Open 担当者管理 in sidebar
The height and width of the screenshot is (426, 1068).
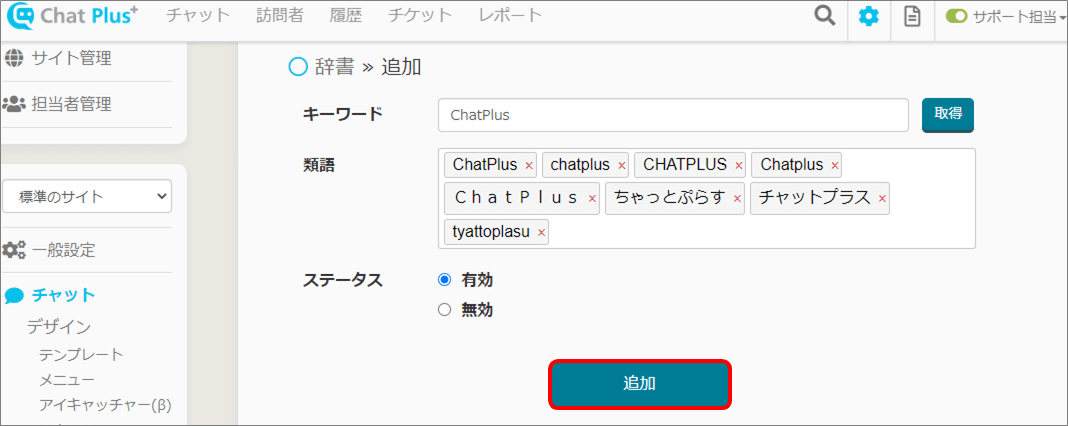pyautogui.click(x=72, y=104)
